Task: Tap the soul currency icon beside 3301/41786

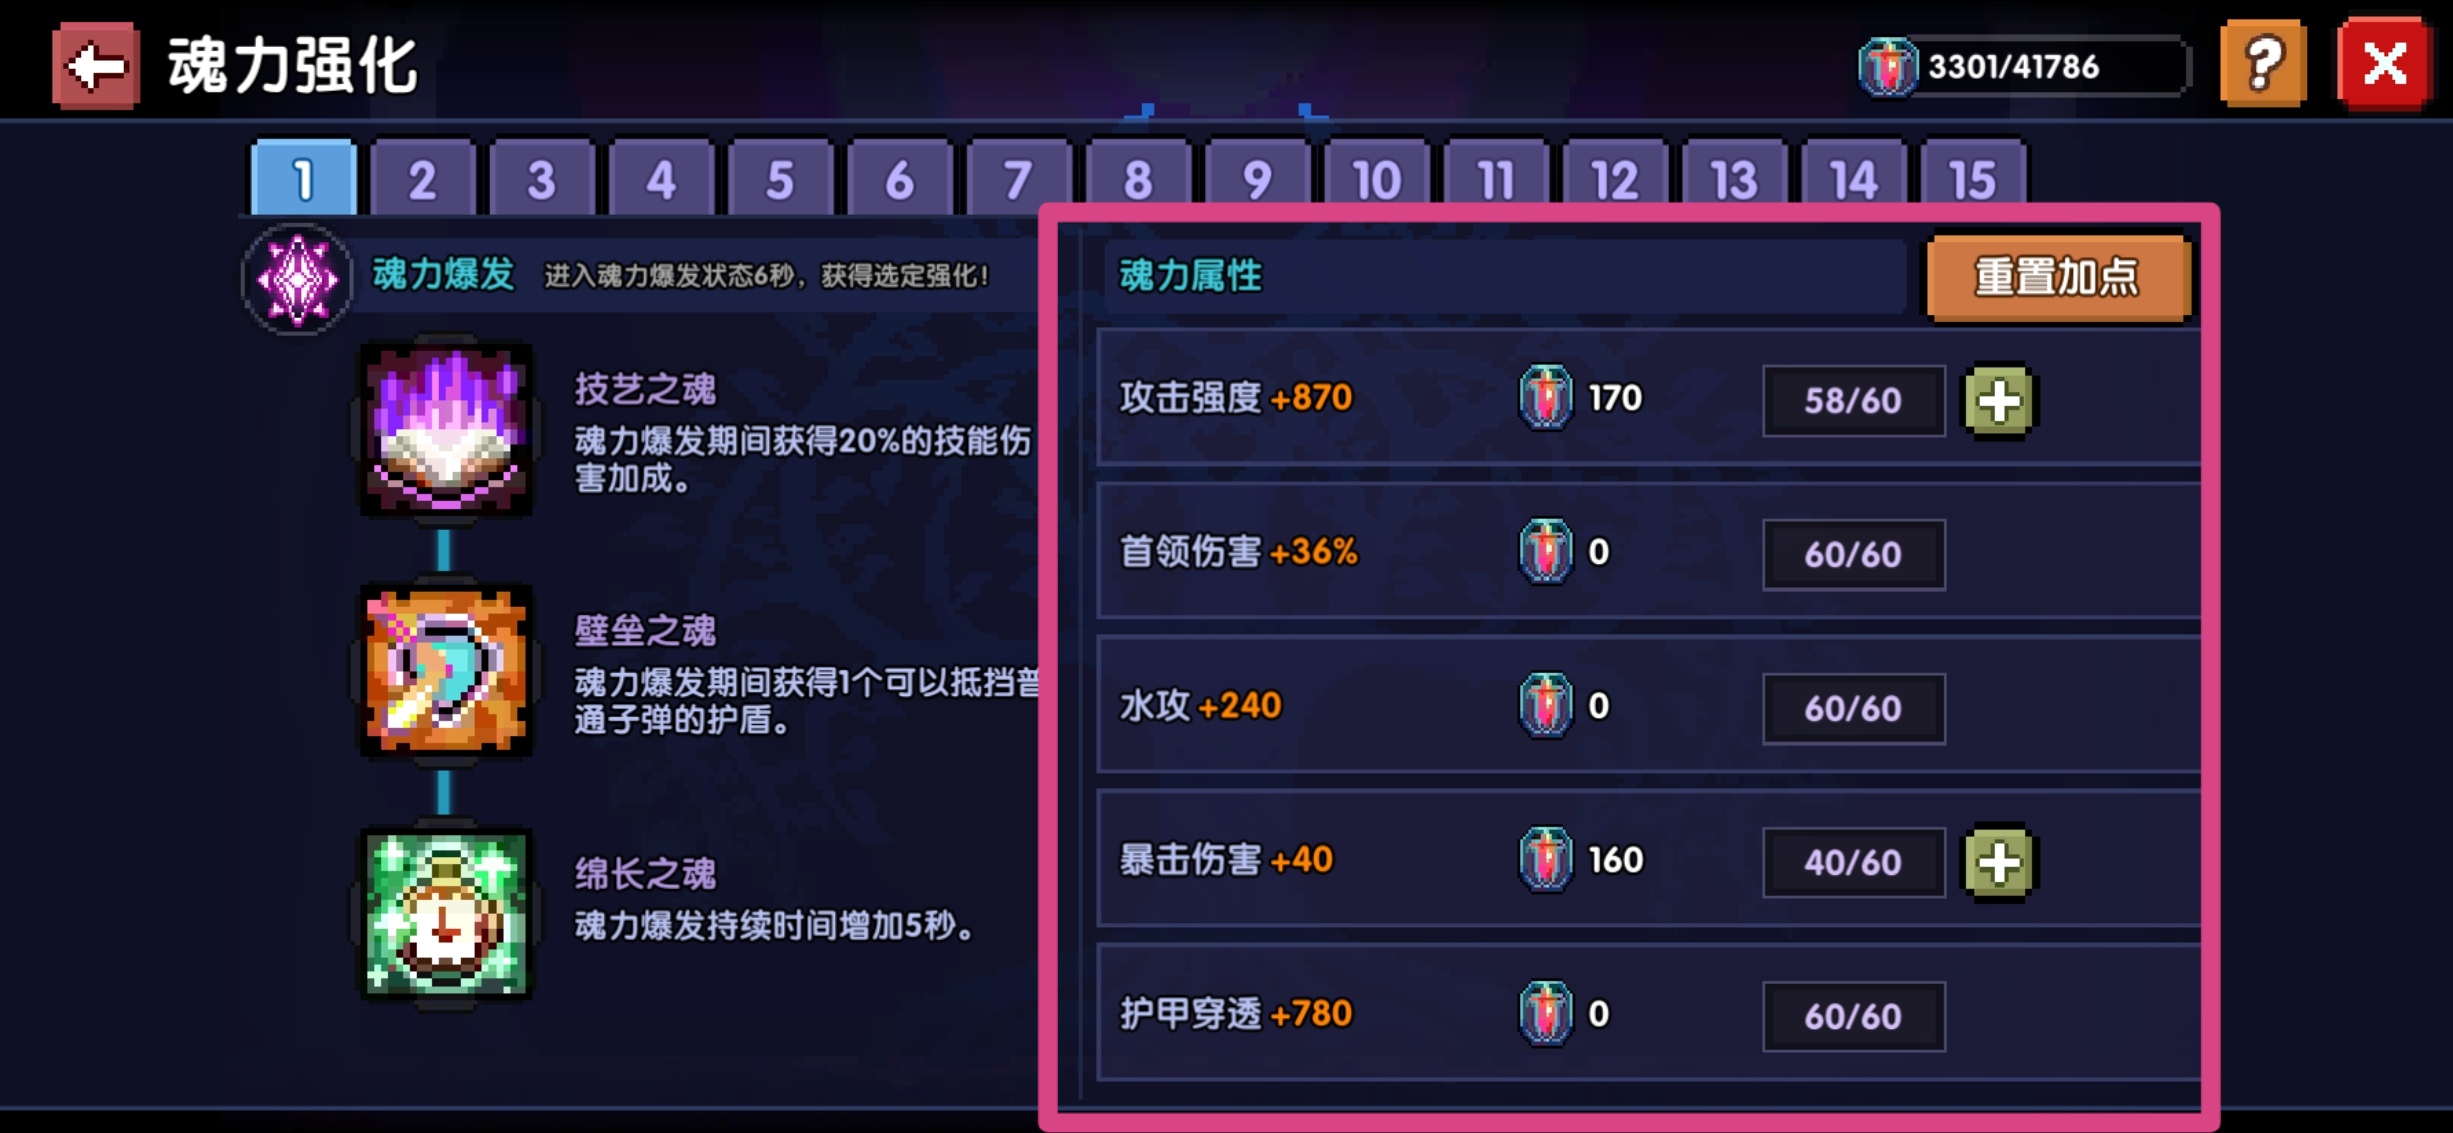Action: 1886,67
